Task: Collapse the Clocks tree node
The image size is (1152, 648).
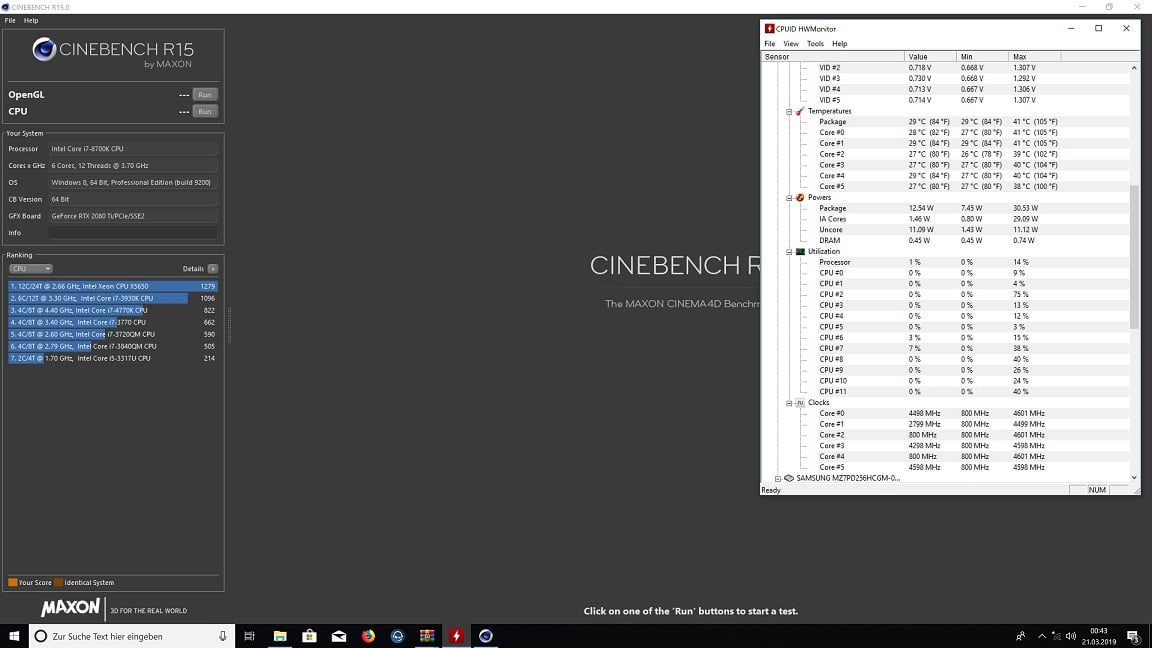Action: (789, 403)
